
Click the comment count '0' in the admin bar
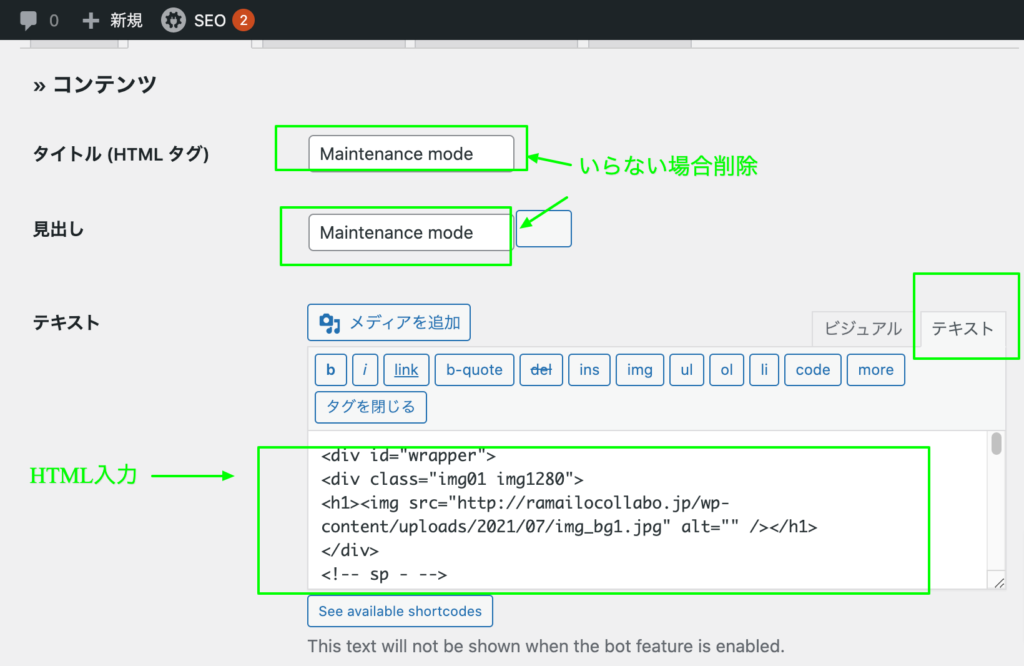[x=54, y=21]
